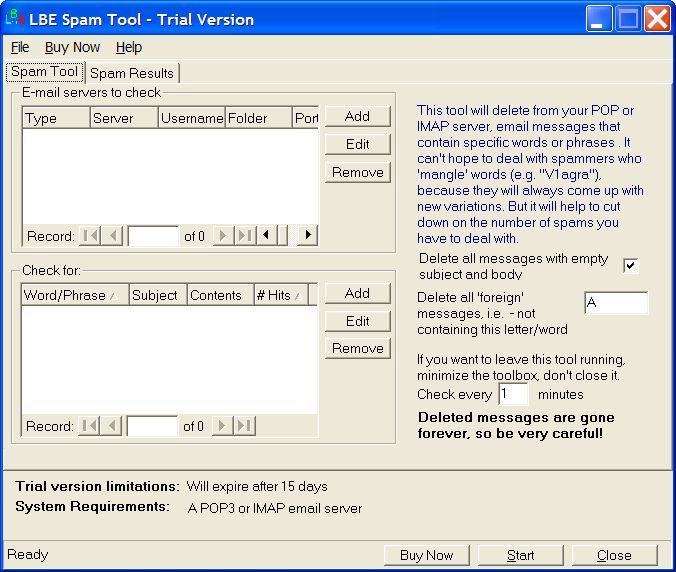The width and height of the screenshot is (676, 572).
Task: Click the bottom Close button
Action: [x=614, y=555]
